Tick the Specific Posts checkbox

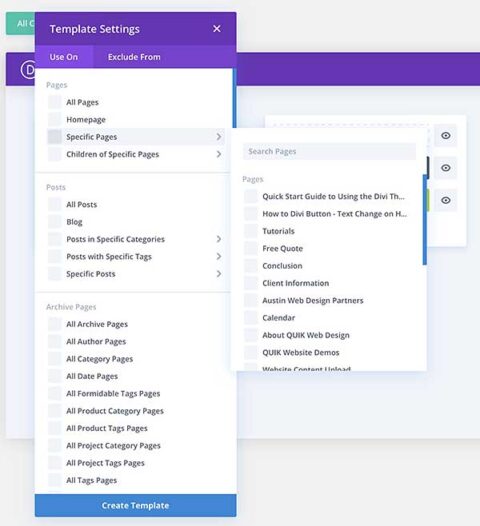(54, 274)
